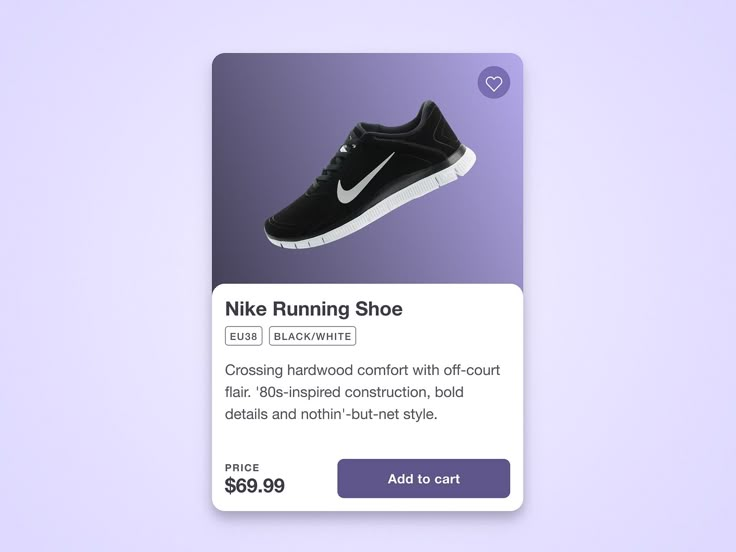
Task: Open the Nike Running Shoe title
Action: click(313, 309)
